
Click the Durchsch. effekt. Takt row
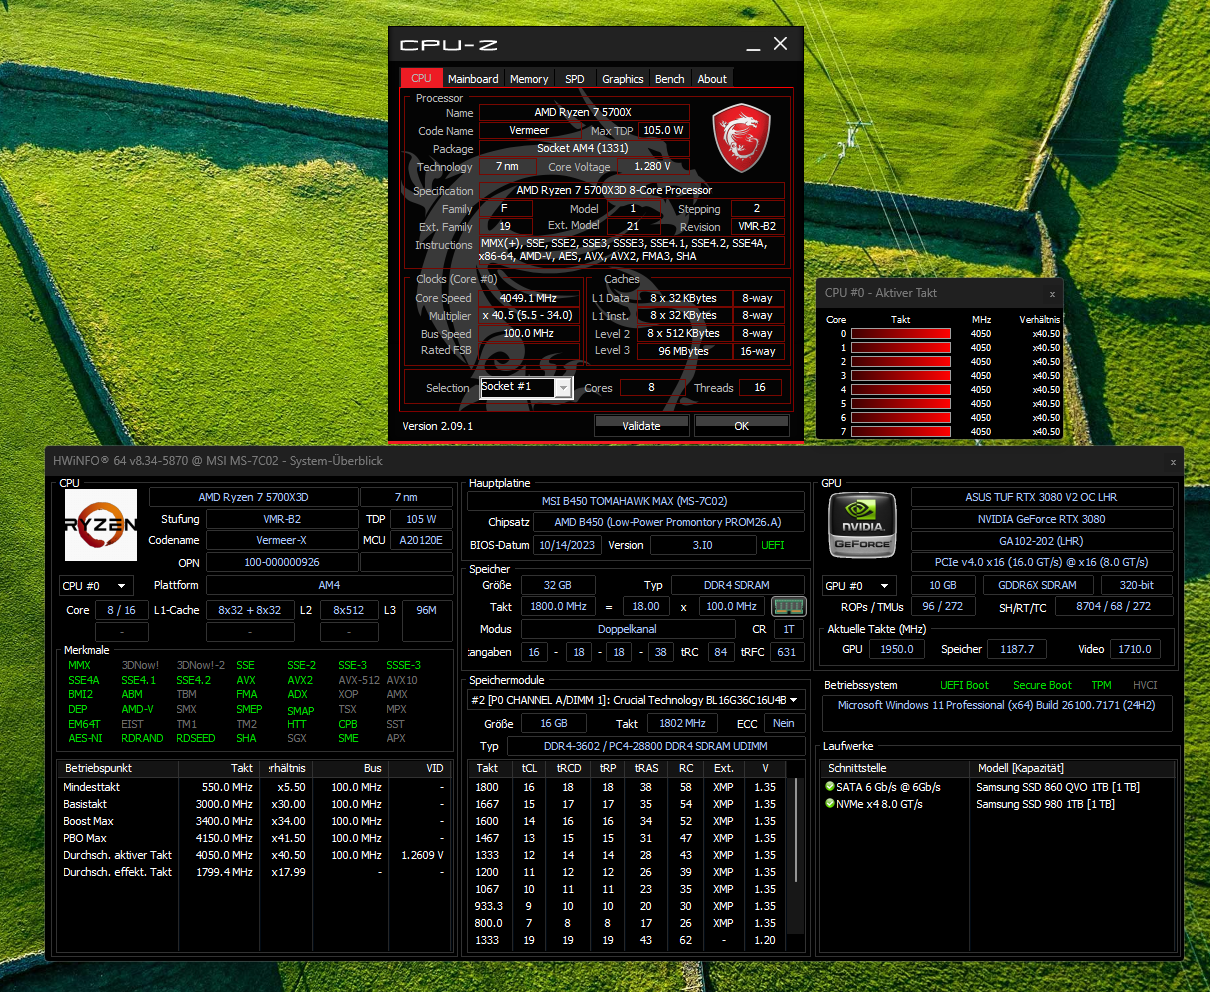(254, 872)
